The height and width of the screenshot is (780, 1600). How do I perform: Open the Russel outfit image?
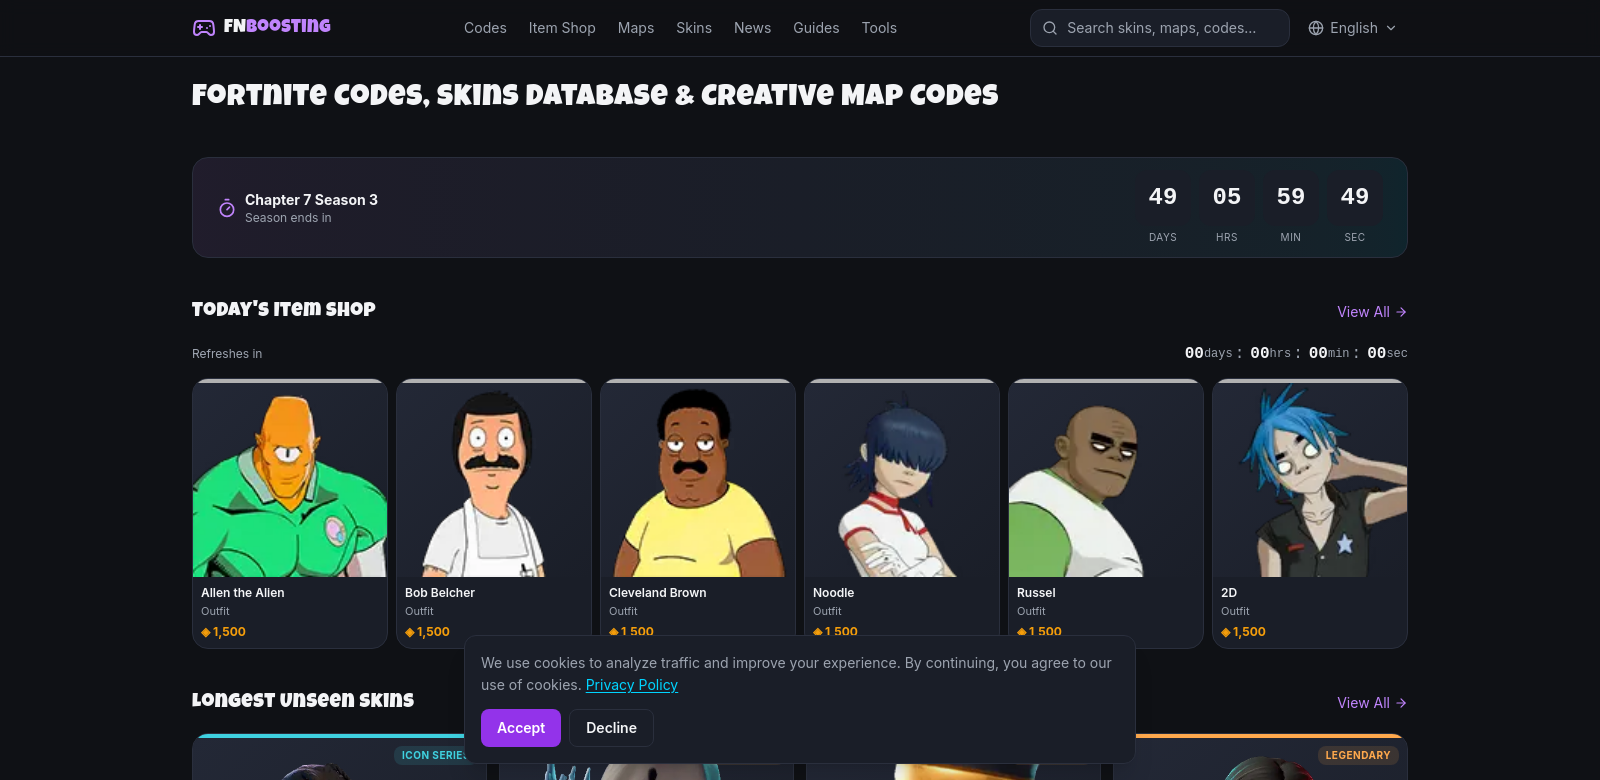1106,479
